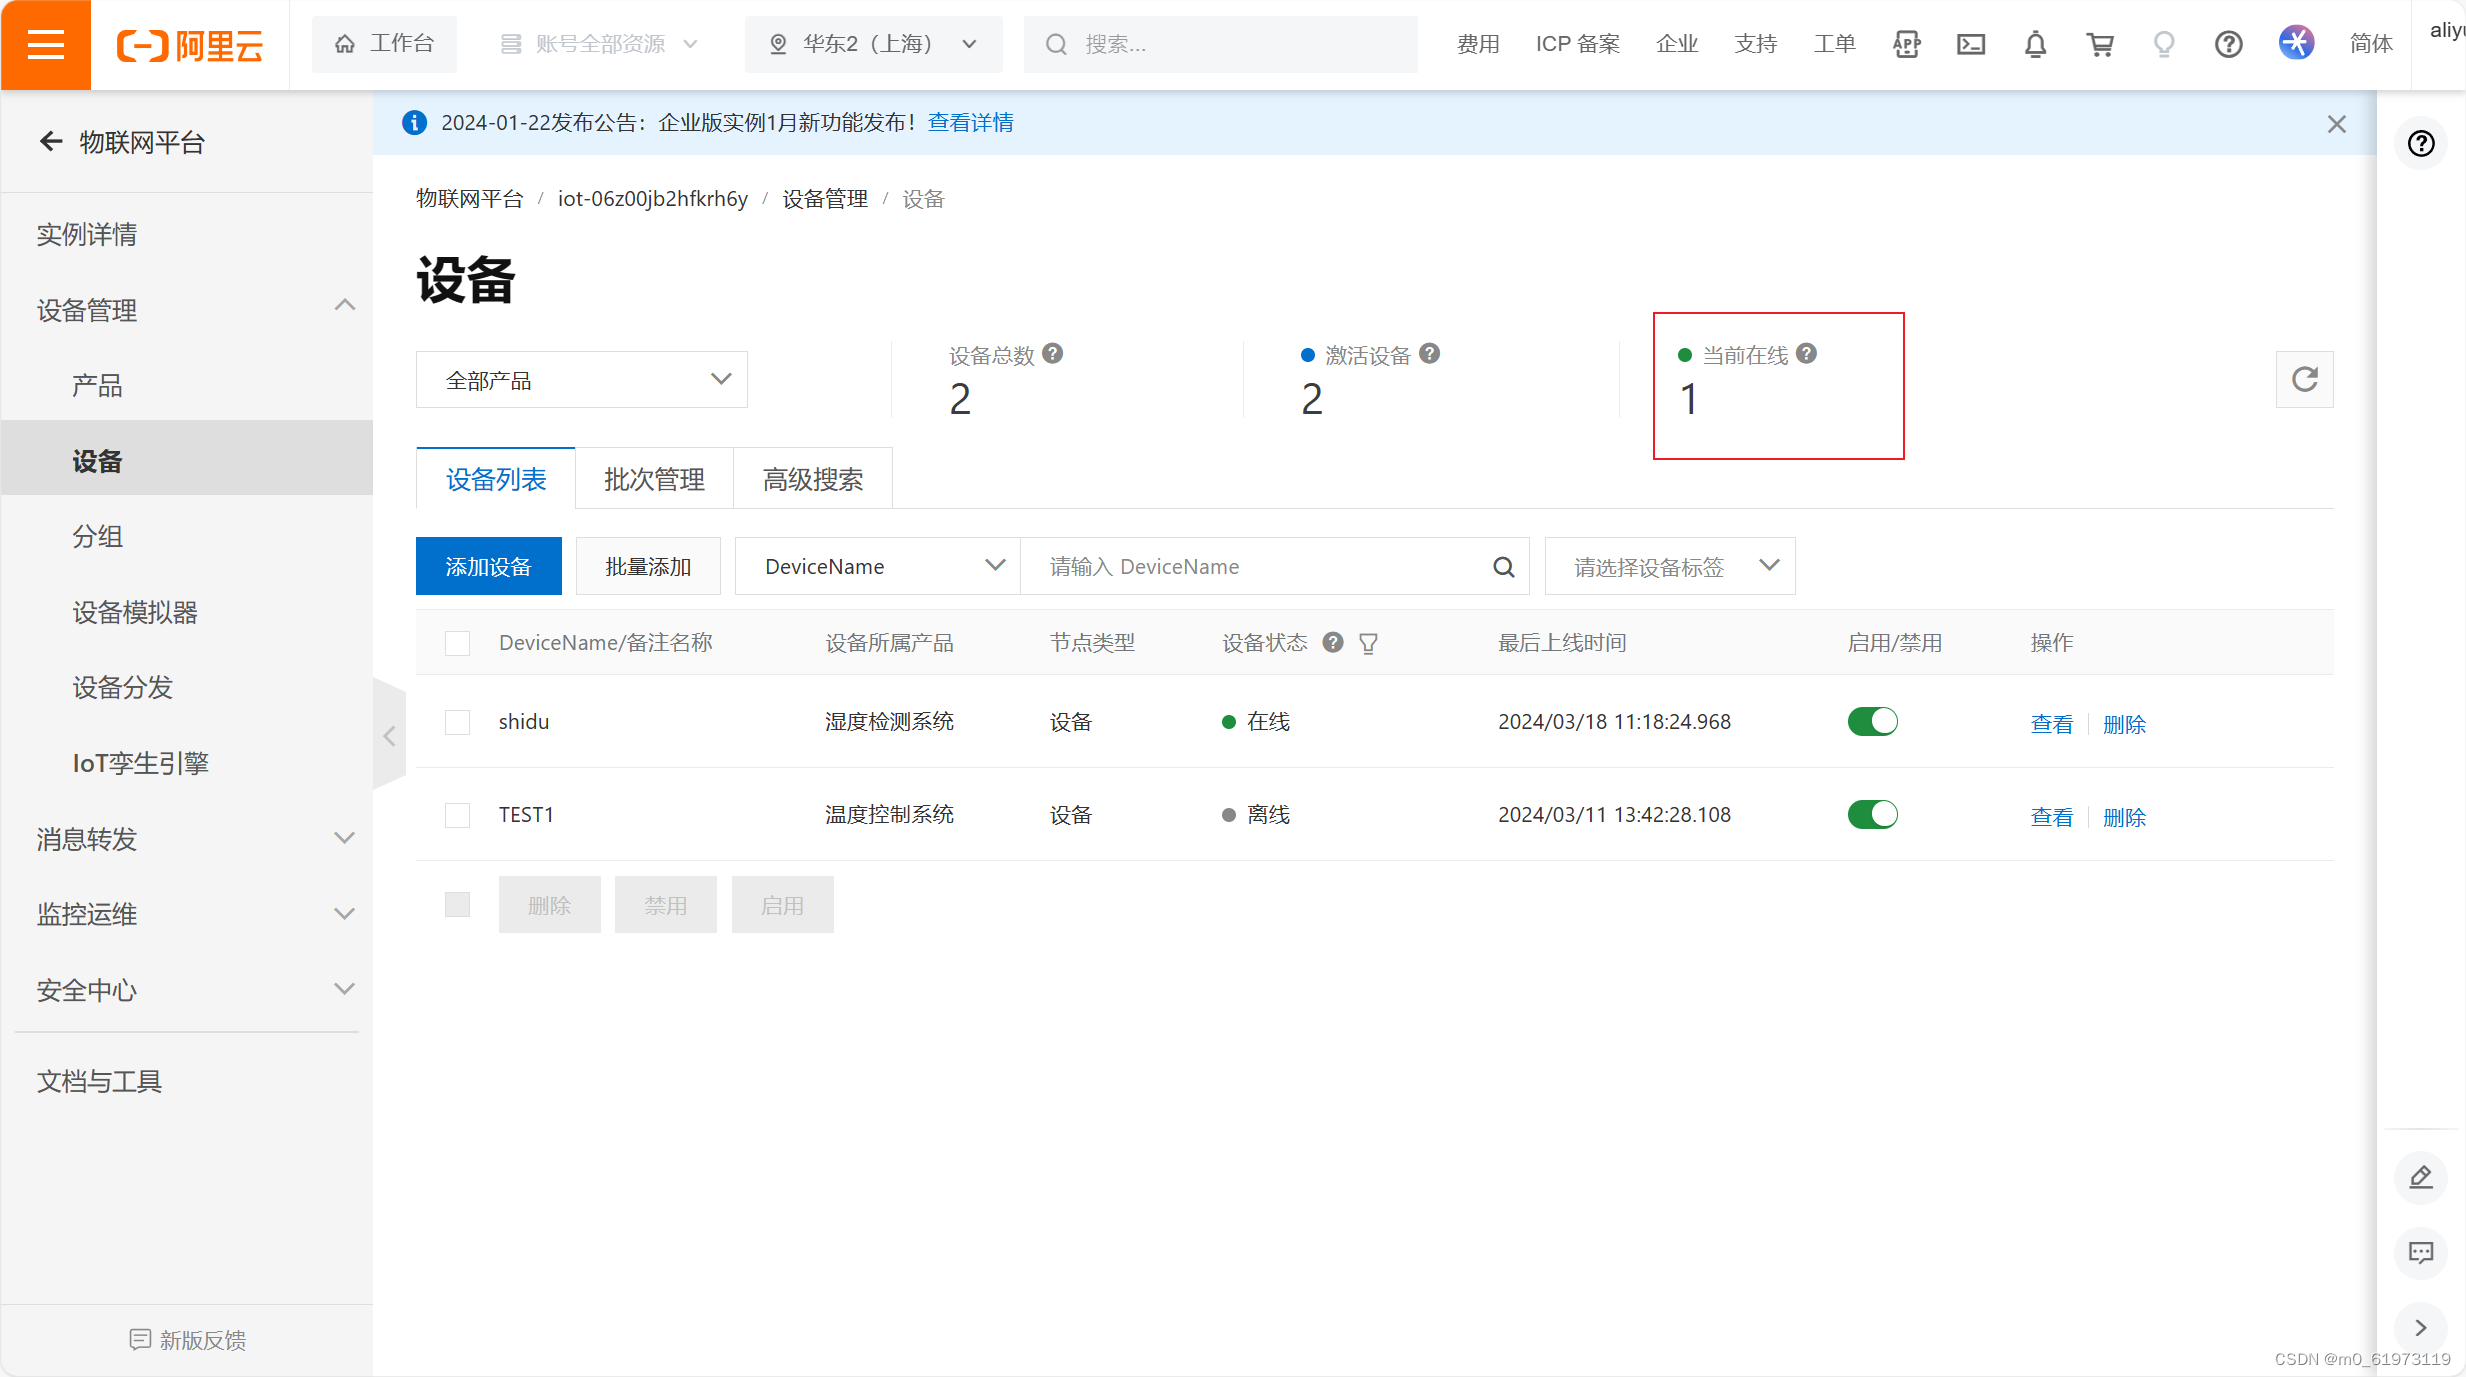Open the 华东2（上海）region selector

click(x=873, y=44)
